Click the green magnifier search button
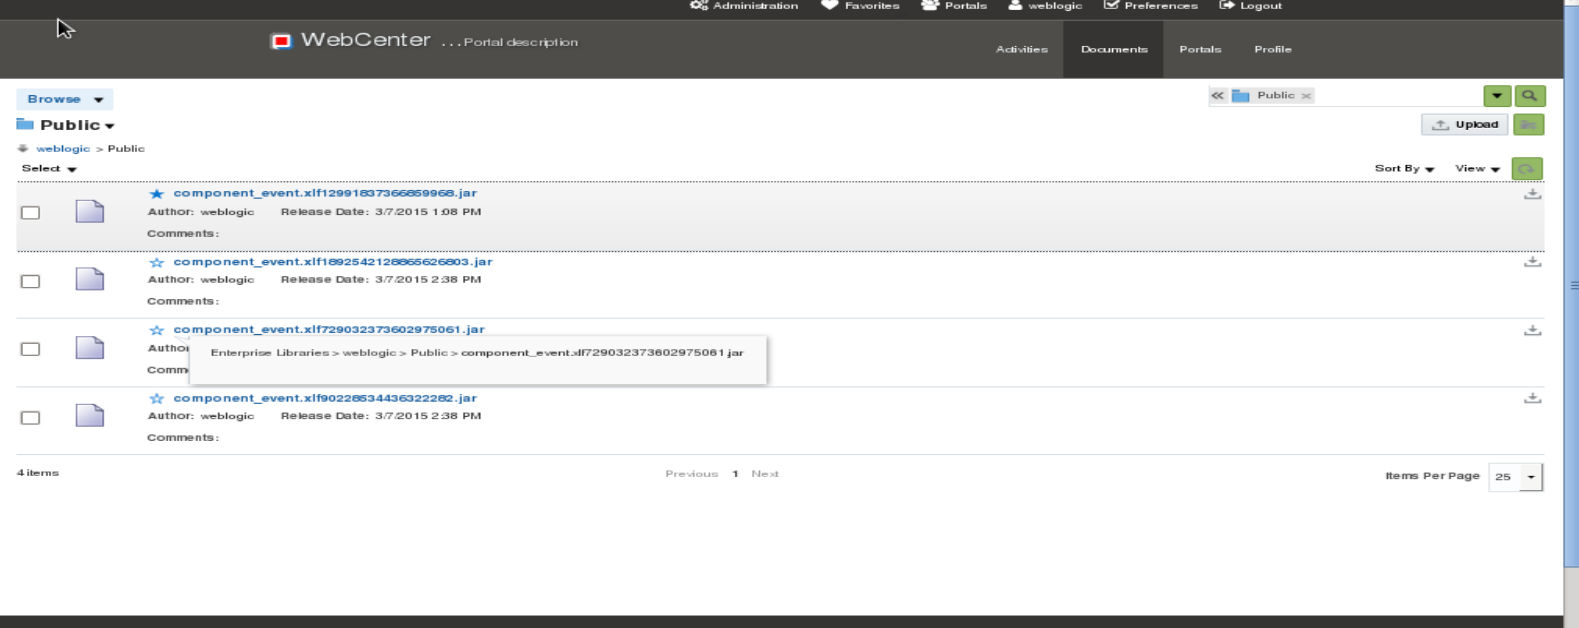 pyautogui.click(x=1529, y=96)
